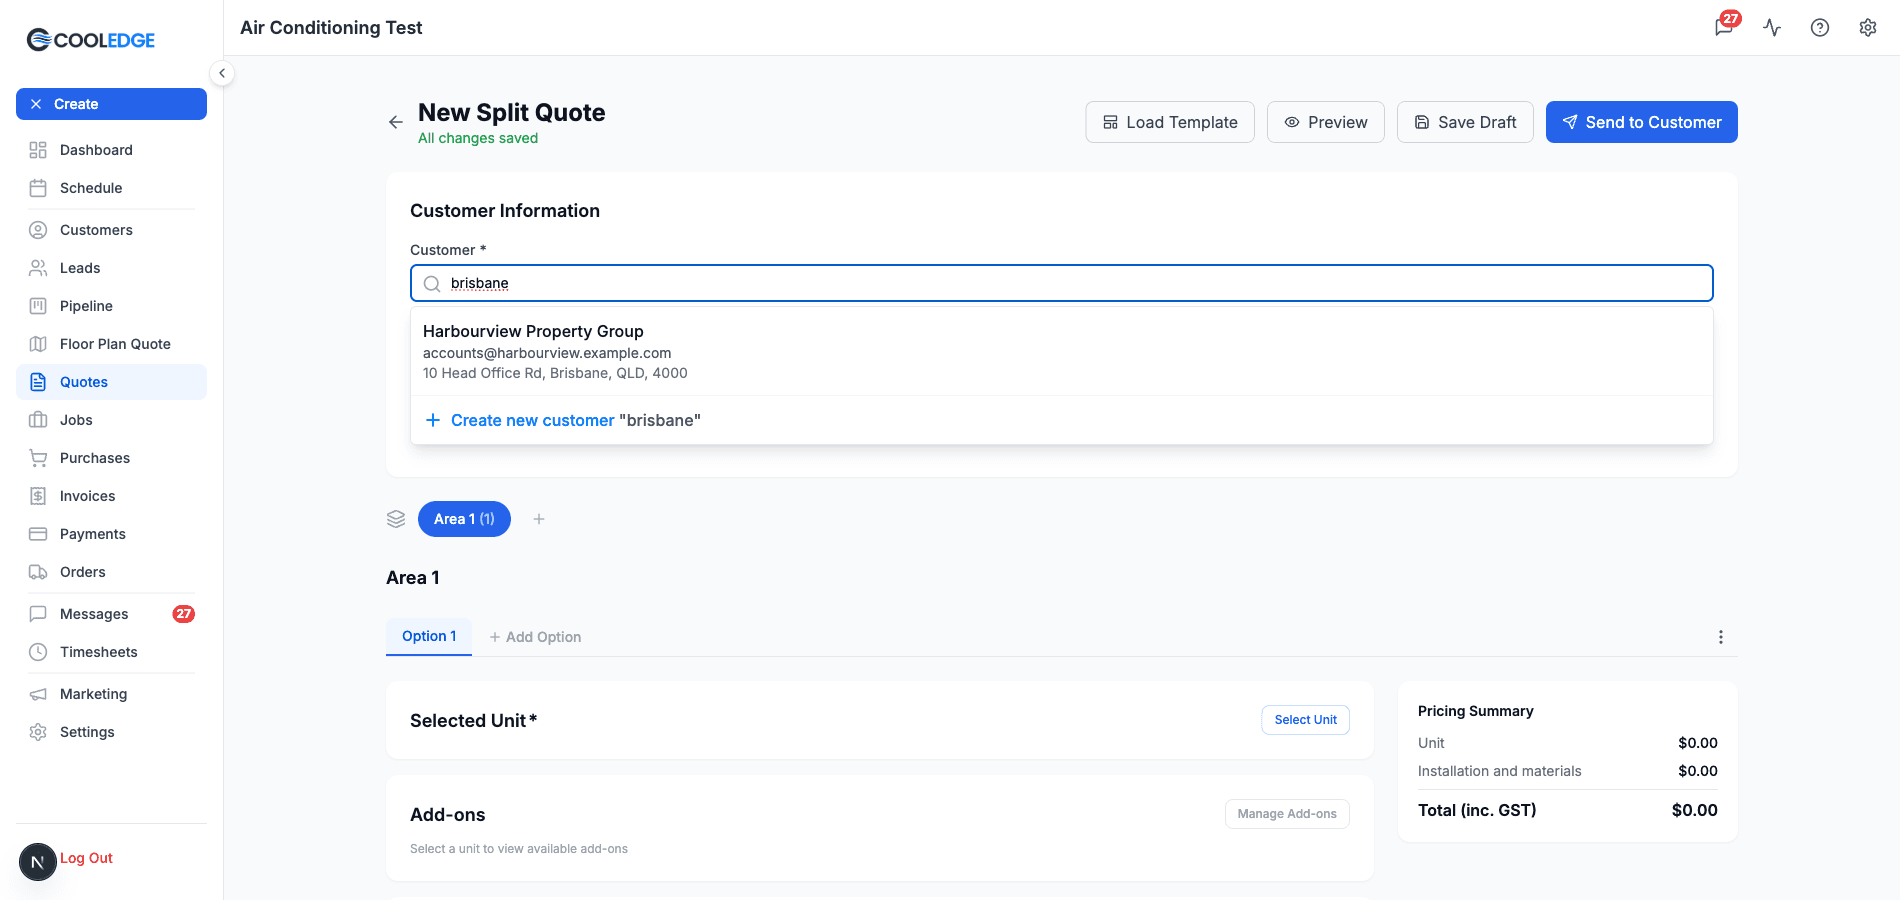The width and height of the screenshot is (1900, 900).
Task: Save the quote with Save Draft
Action: (1465, 122)
